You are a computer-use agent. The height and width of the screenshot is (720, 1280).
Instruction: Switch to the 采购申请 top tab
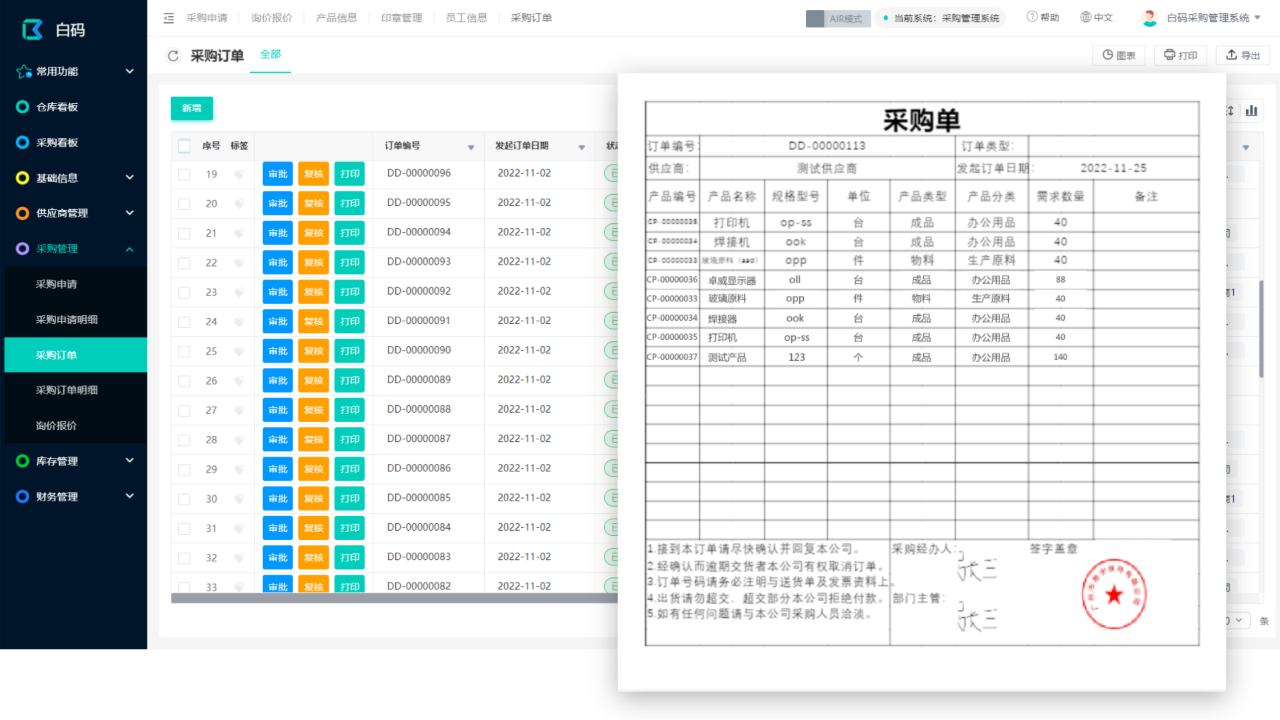pos(207,18)
